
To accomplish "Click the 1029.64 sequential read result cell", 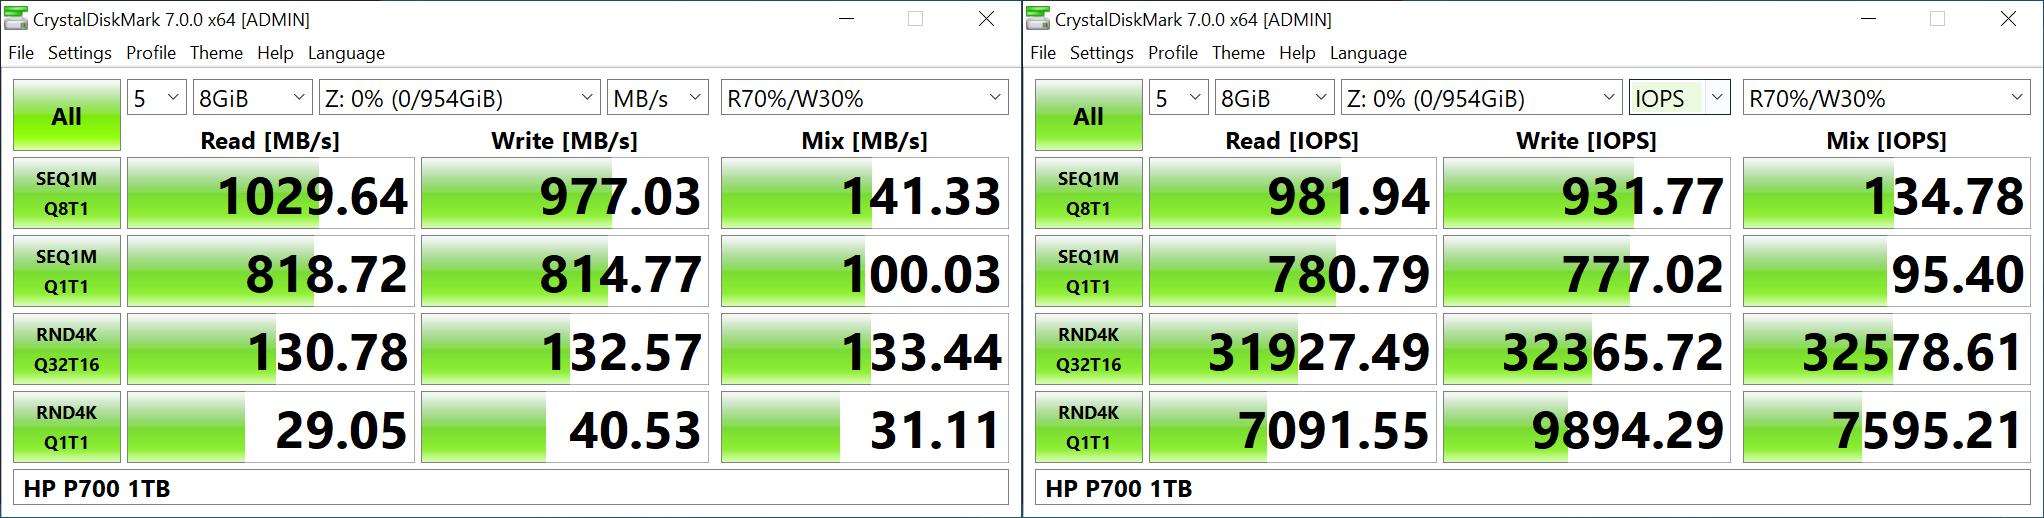I will pyautogui.click(x=270, y=194).
